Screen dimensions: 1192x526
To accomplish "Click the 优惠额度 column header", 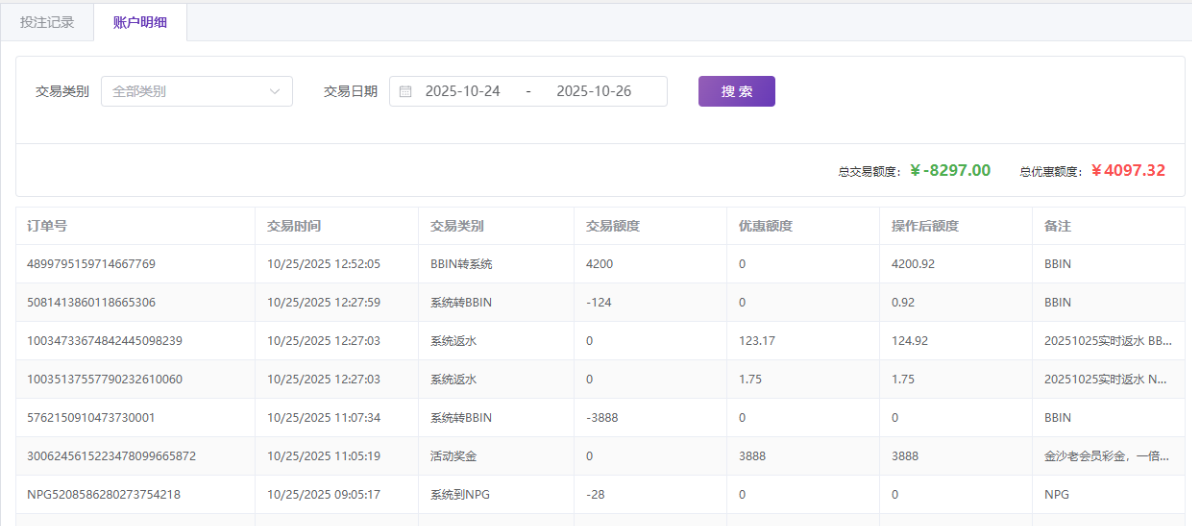I will point(765,226).
